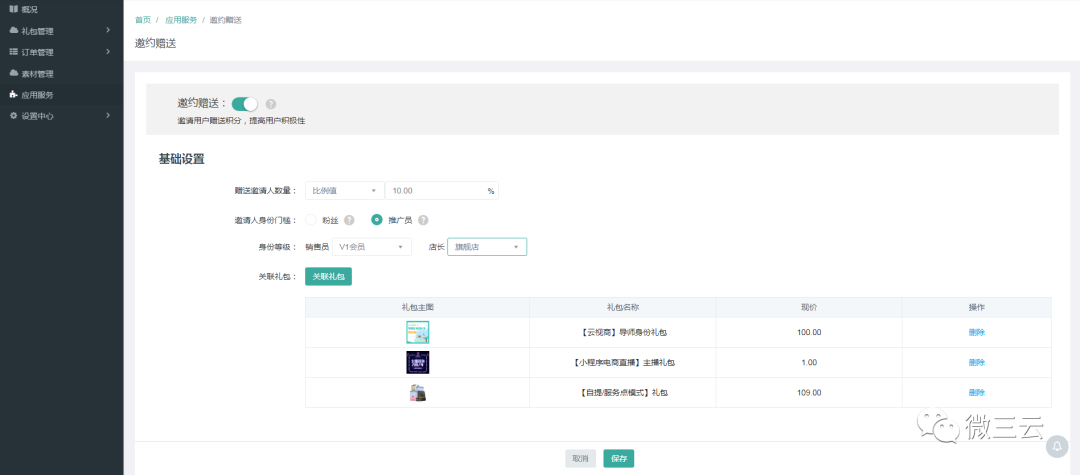Viewport: 1080px width, 475px height.
Task: Click the 概况 sidebar icon
Action: (13, 9)
